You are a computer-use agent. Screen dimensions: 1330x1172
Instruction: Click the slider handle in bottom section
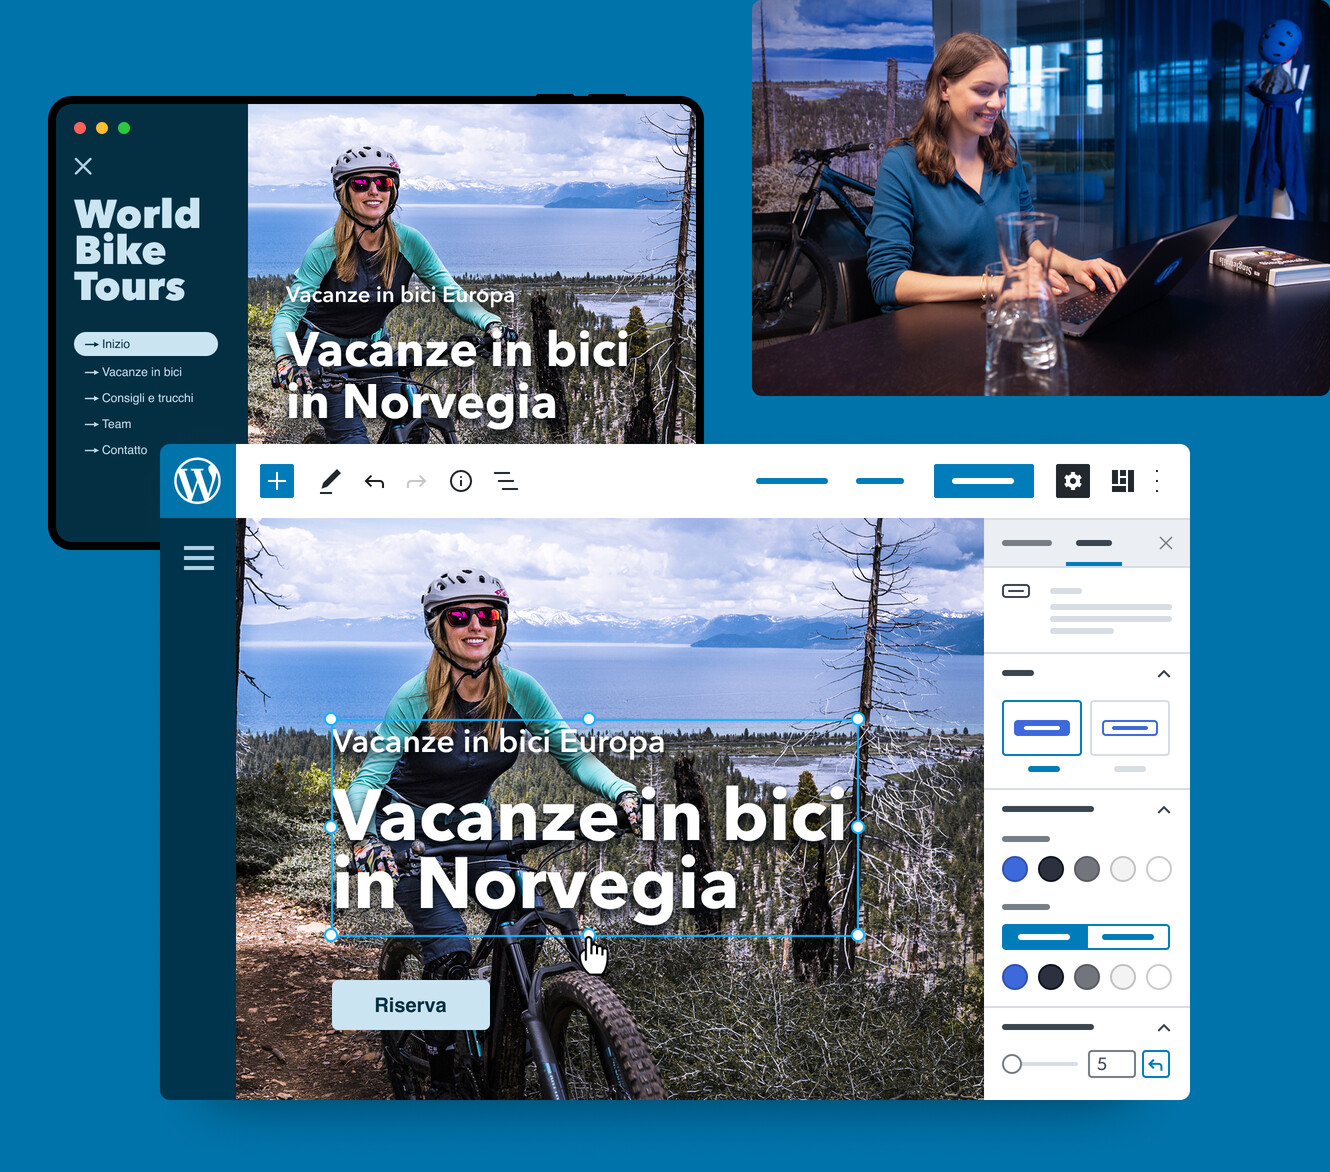pyautogui.click(x=1012, y=1064)
